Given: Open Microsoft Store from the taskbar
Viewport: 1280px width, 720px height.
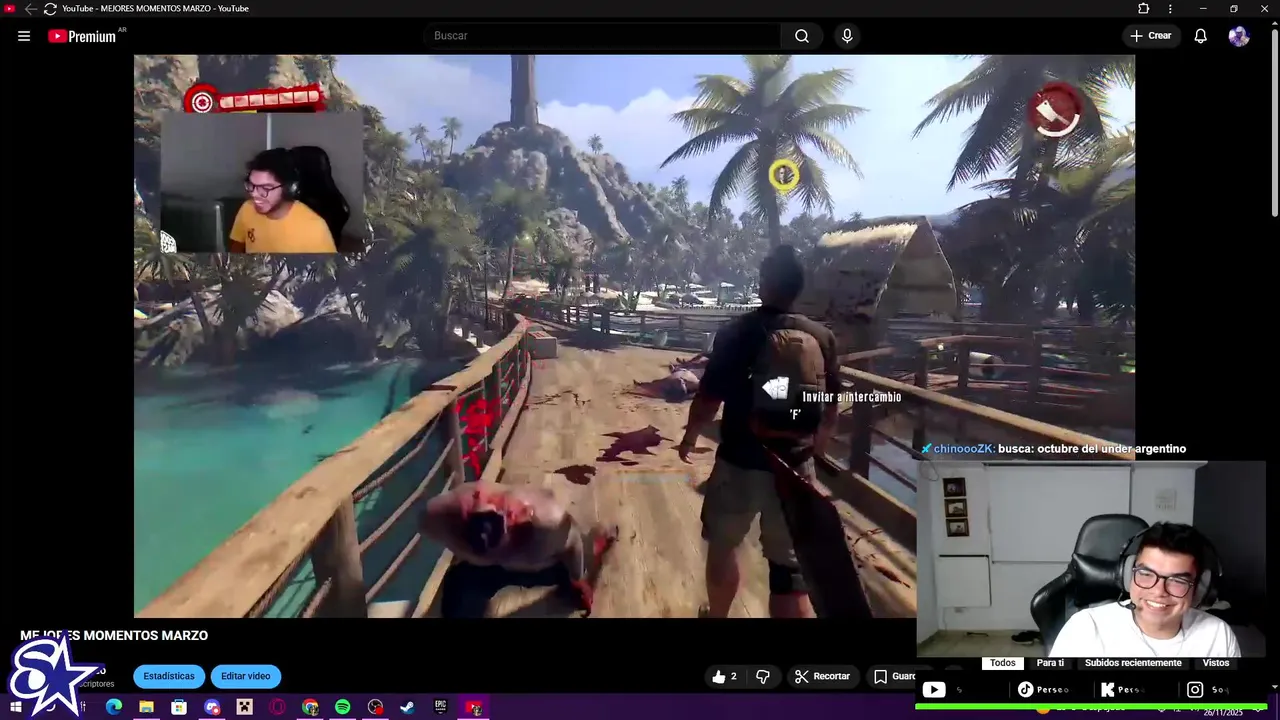Looking at the screenshot, I should (x=179, y=707).
